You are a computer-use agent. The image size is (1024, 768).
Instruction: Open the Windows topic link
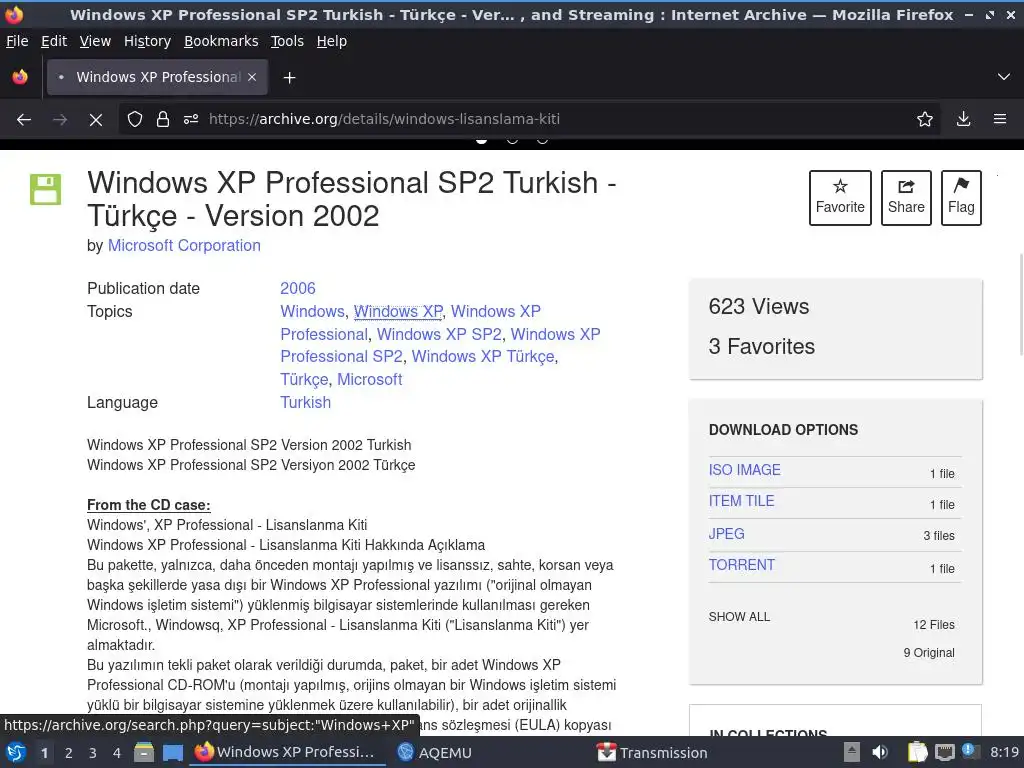click(x=312, y=312)
